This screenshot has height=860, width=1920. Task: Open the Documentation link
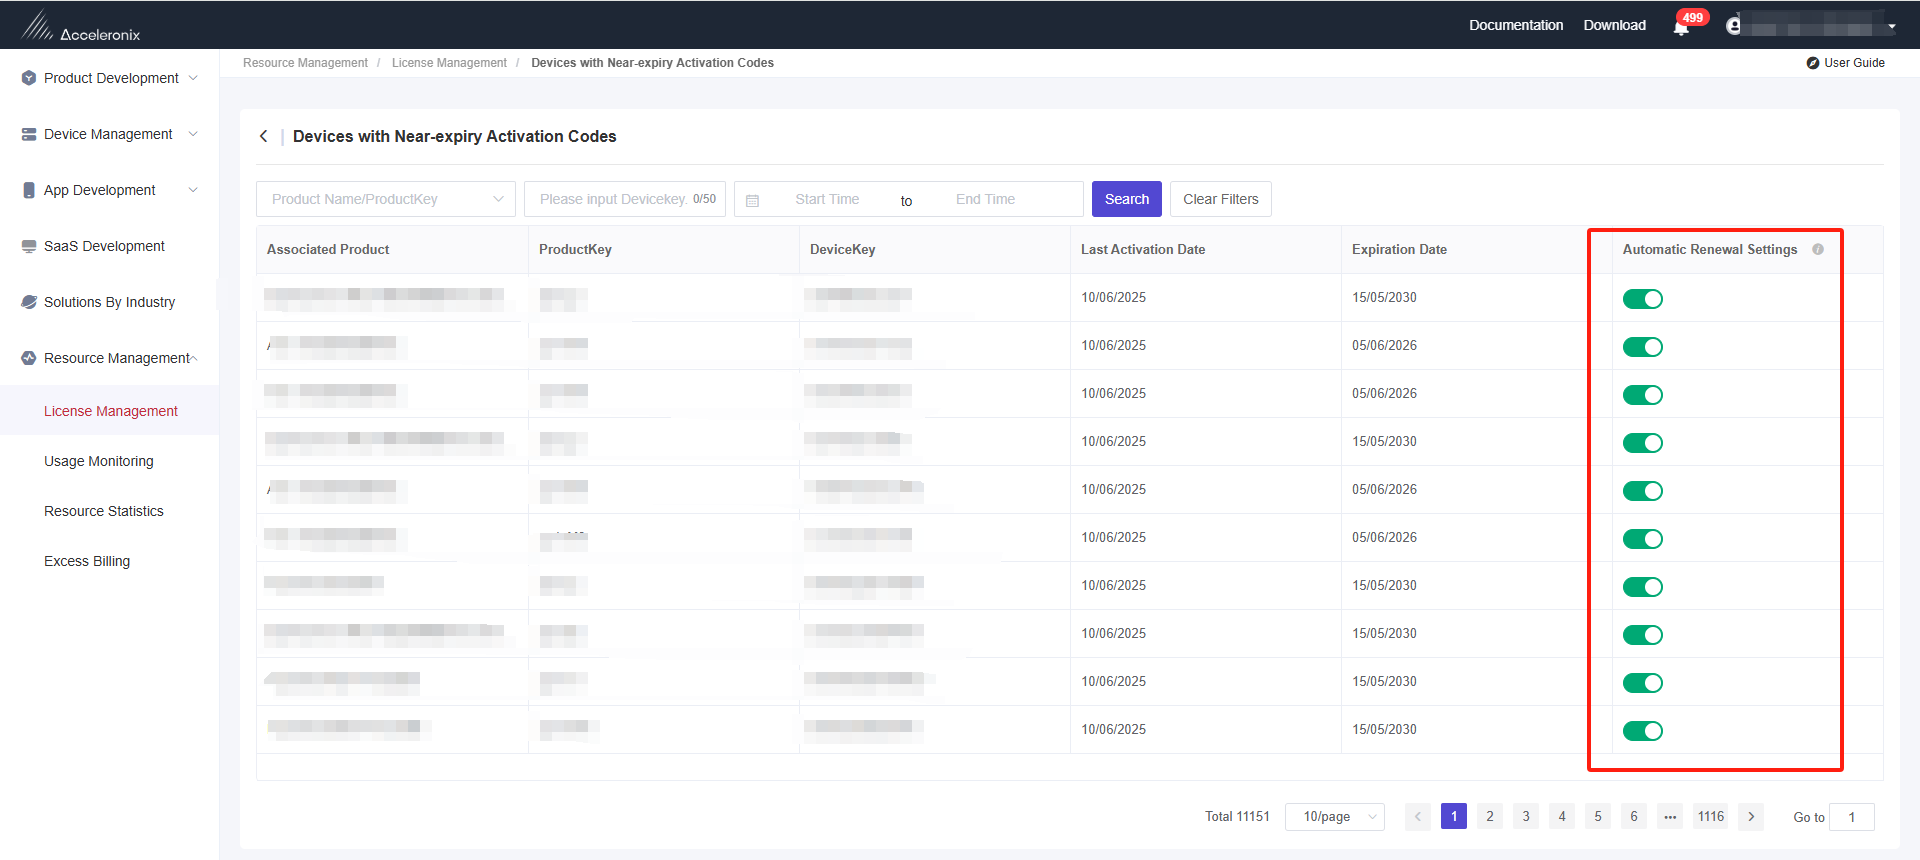tap(1516, 25)
